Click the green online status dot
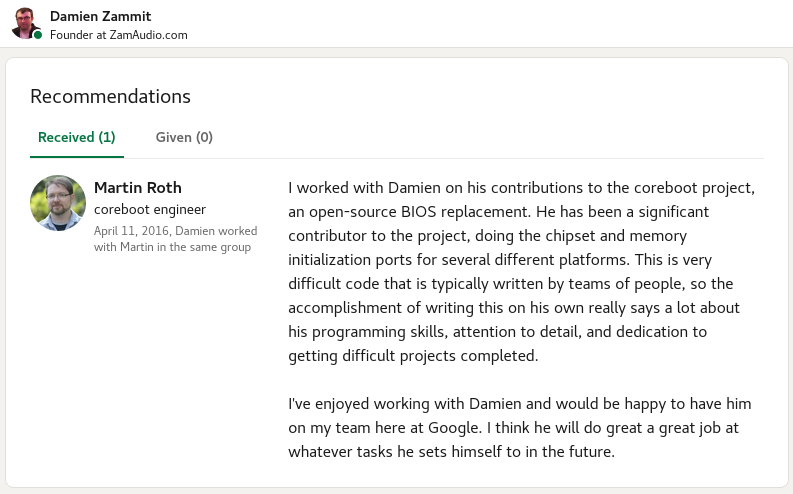 [37, 35]
